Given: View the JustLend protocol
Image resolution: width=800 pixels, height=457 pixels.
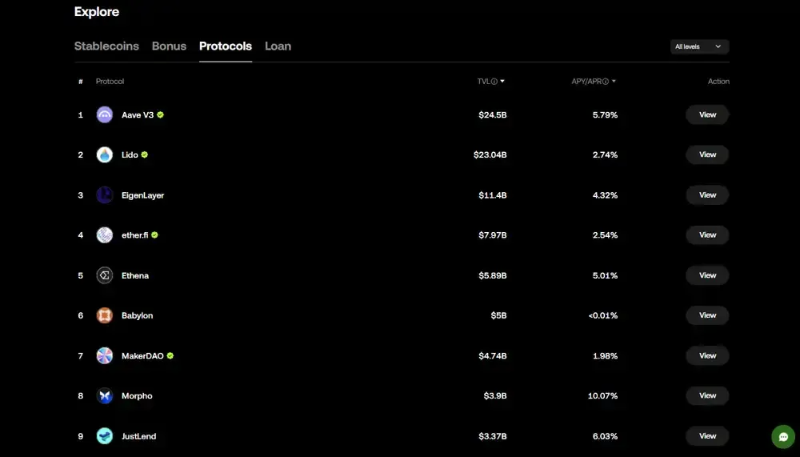Looking at the screenshot, I should pos(707,436).
